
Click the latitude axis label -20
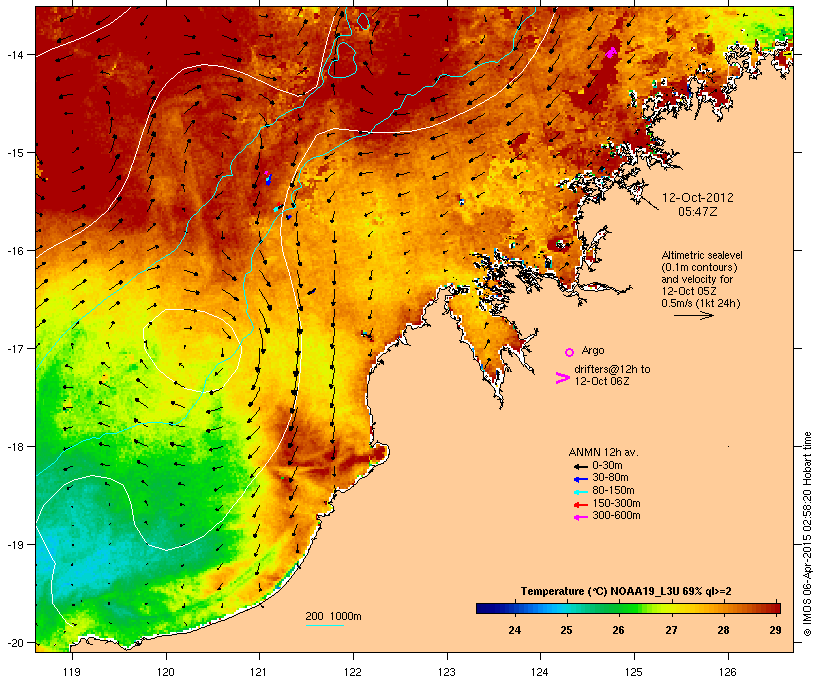[x=14, y=642]
